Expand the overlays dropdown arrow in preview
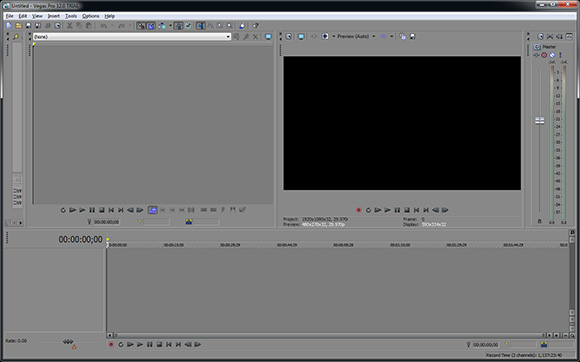This screenshot has height=362, width=580. coord(391,36)
